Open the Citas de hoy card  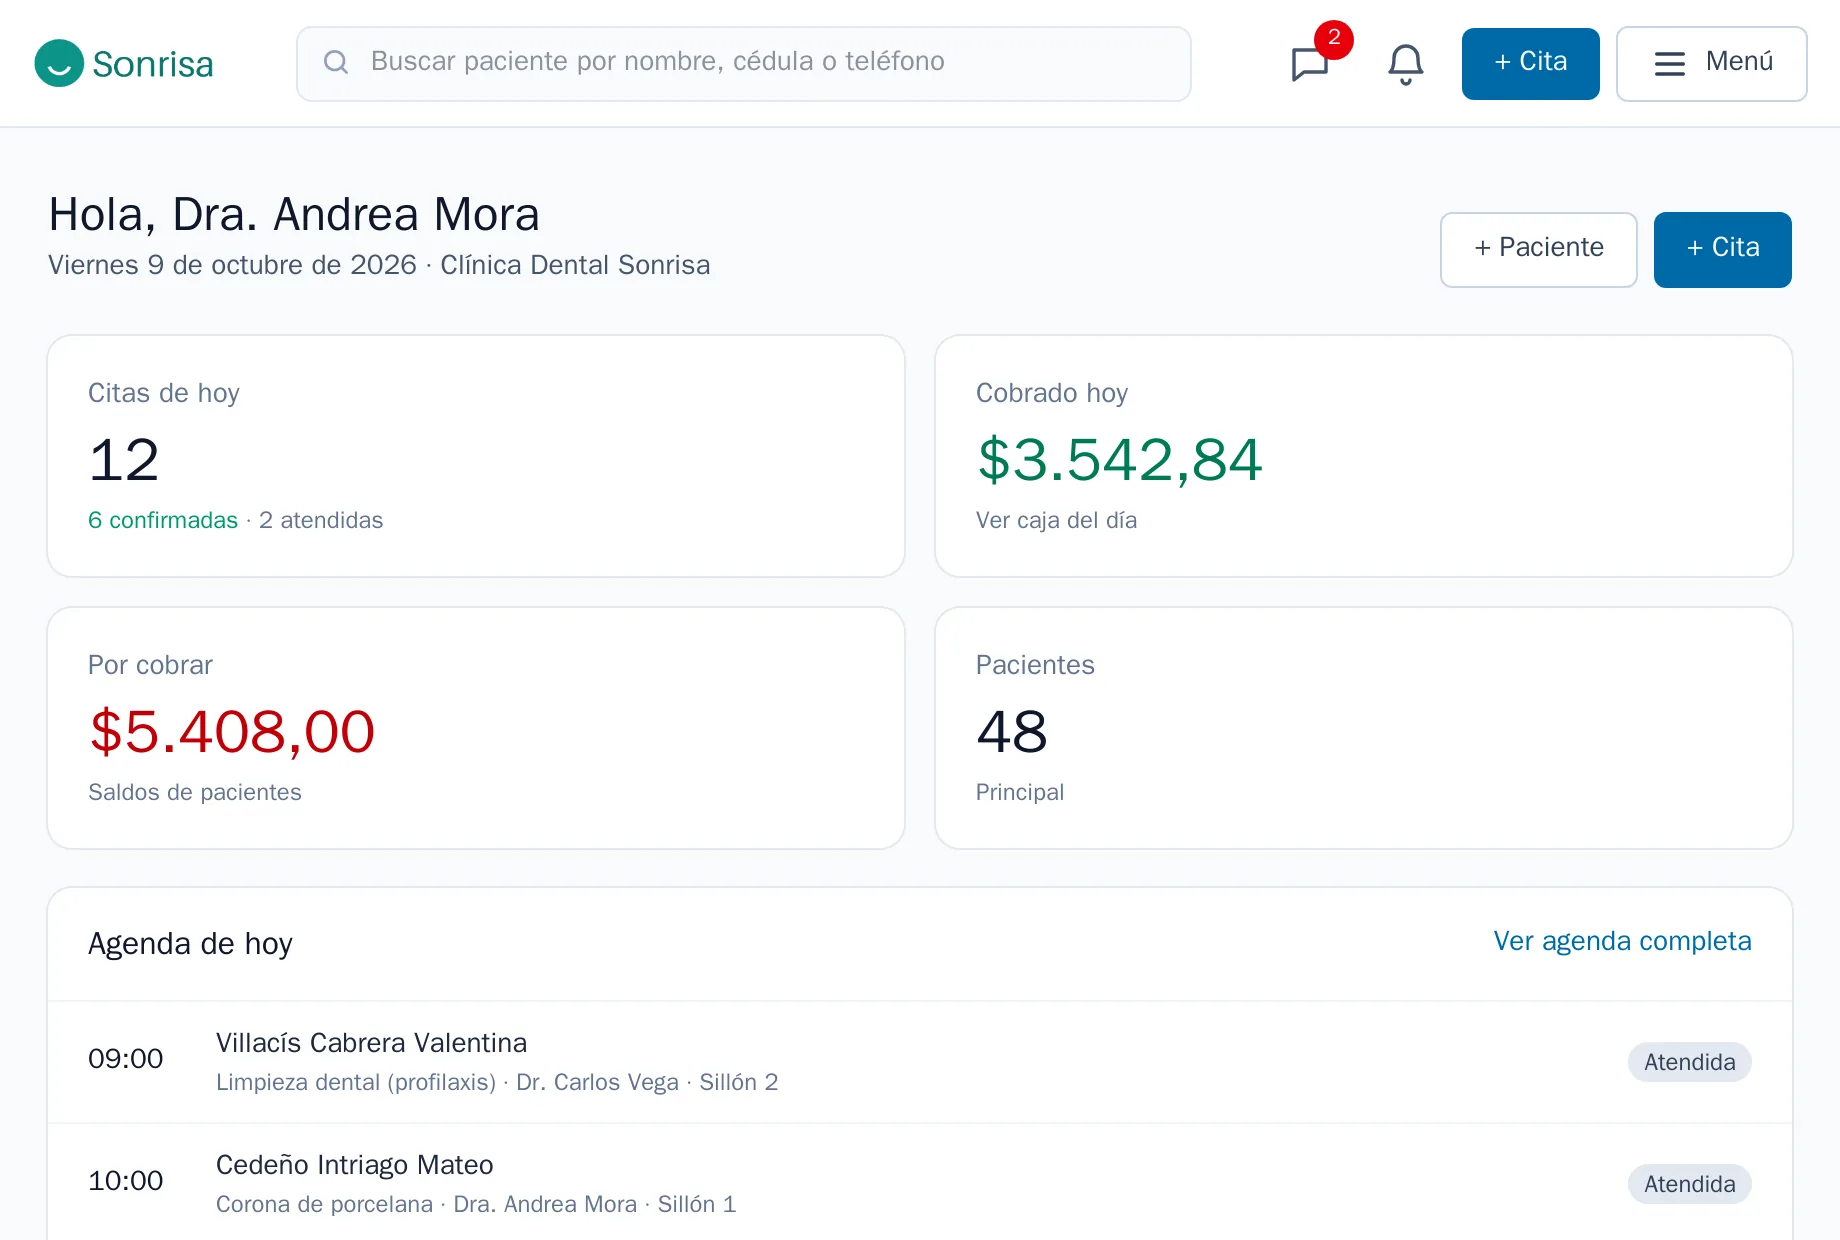(x=476, y=456)
